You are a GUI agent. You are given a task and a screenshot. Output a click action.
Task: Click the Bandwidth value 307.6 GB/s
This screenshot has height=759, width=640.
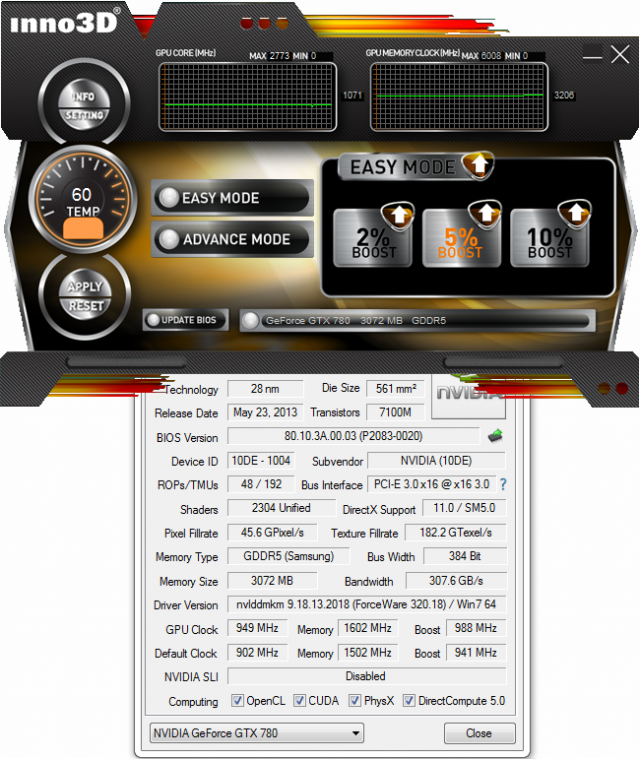456,580
